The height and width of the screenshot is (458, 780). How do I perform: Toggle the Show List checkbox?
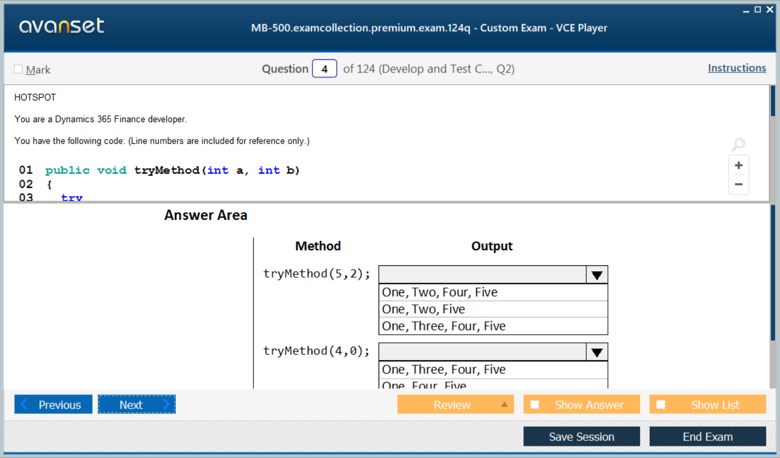661,404
